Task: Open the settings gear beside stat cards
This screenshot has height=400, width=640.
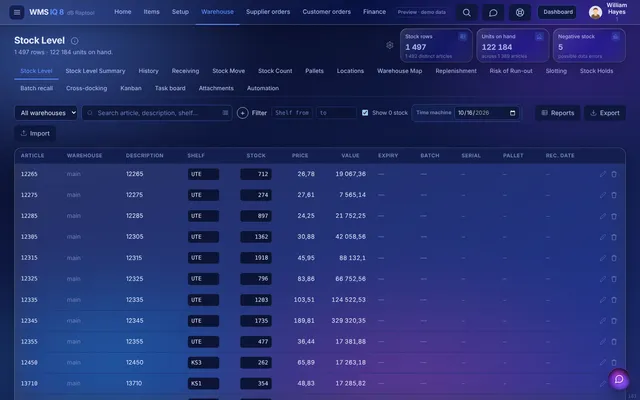Action: [390, 45]
